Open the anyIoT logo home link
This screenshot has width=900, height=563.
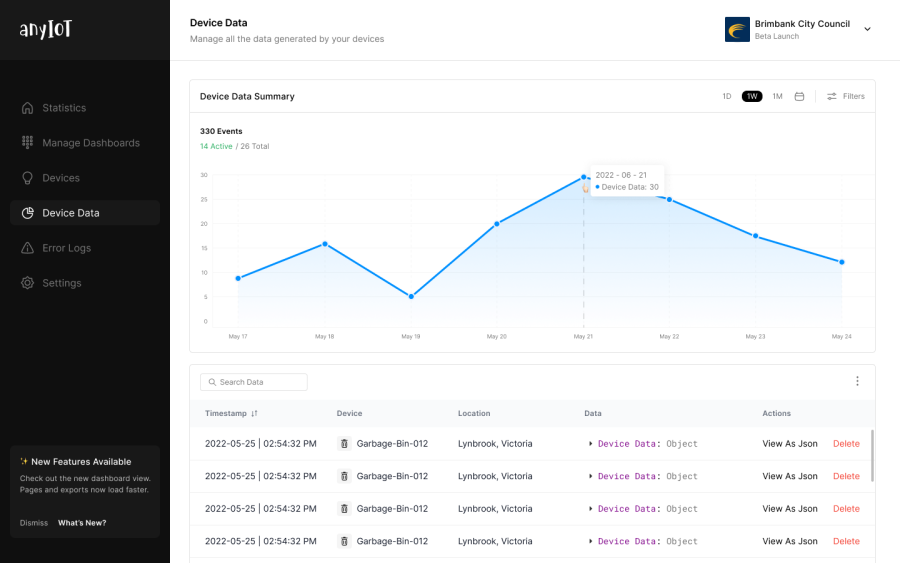coord(46,29)
